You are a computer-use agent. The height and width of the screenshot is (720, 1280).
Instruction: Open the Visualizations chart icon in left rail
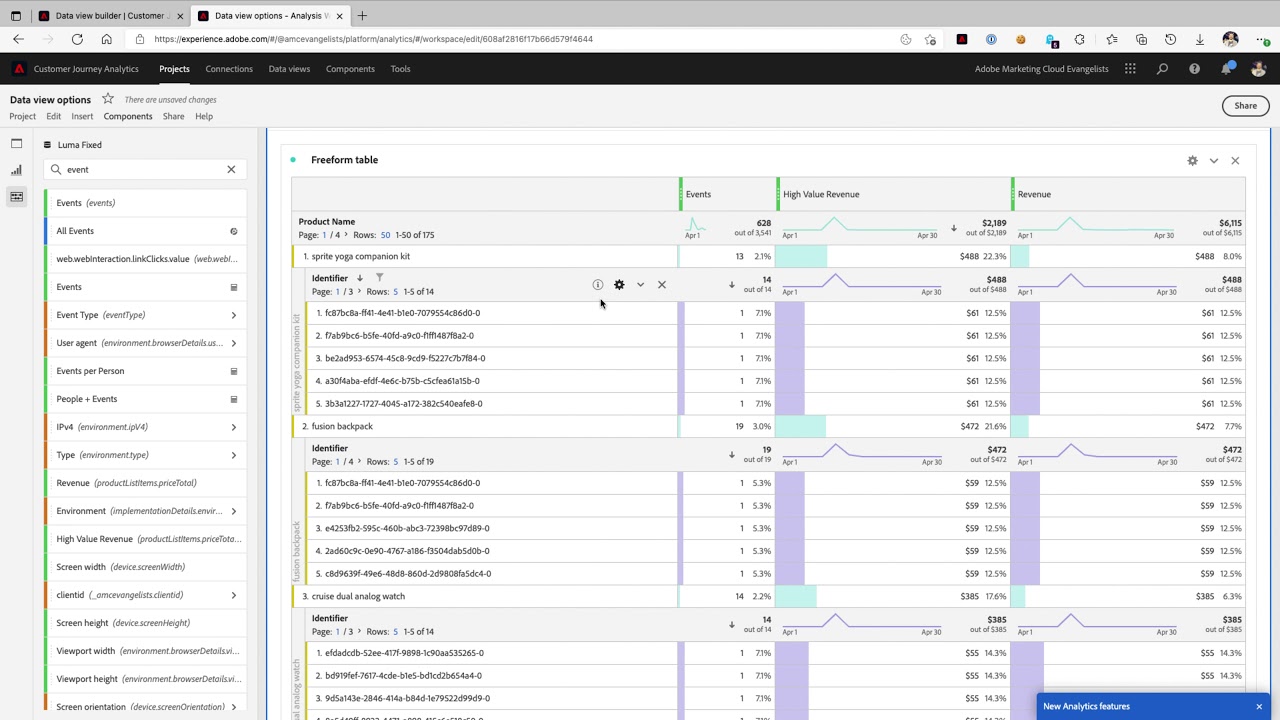click(16, 170)
